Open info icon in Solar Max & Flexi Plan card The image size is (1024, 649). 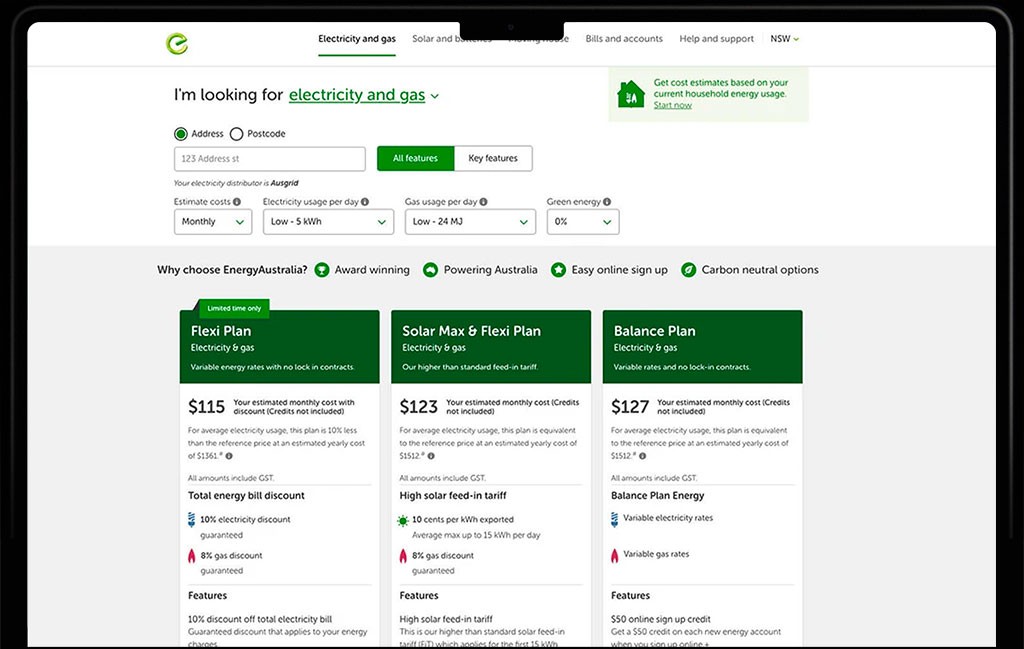431,456
